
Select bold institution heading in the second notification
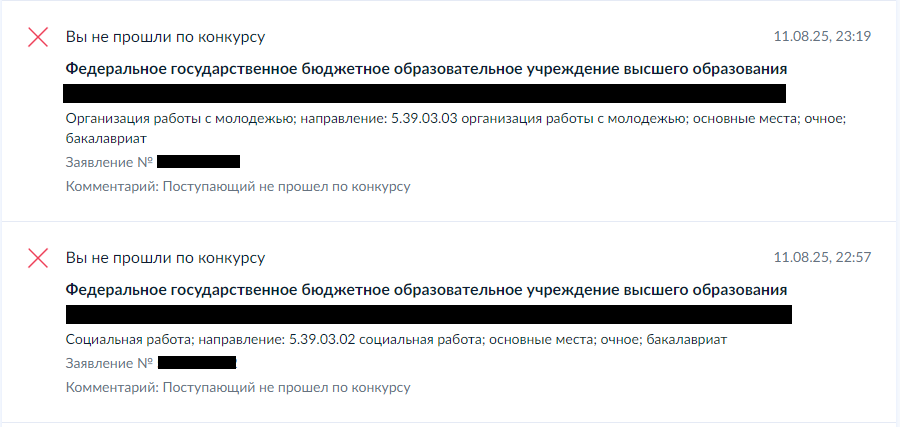pyautogui.click(x=426, y=290)
